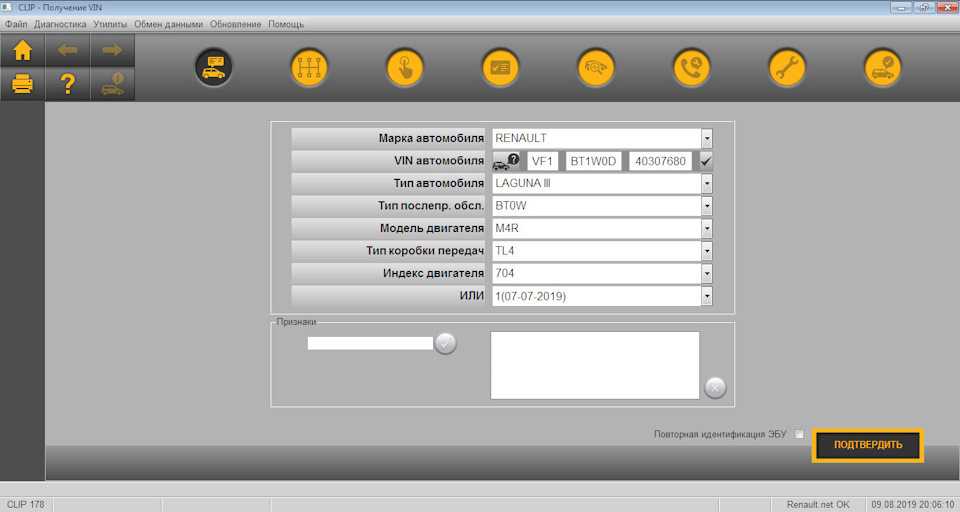Open the wrench repair tool icon
Viewport: 960px width, 512px height.
coord(787,68)
